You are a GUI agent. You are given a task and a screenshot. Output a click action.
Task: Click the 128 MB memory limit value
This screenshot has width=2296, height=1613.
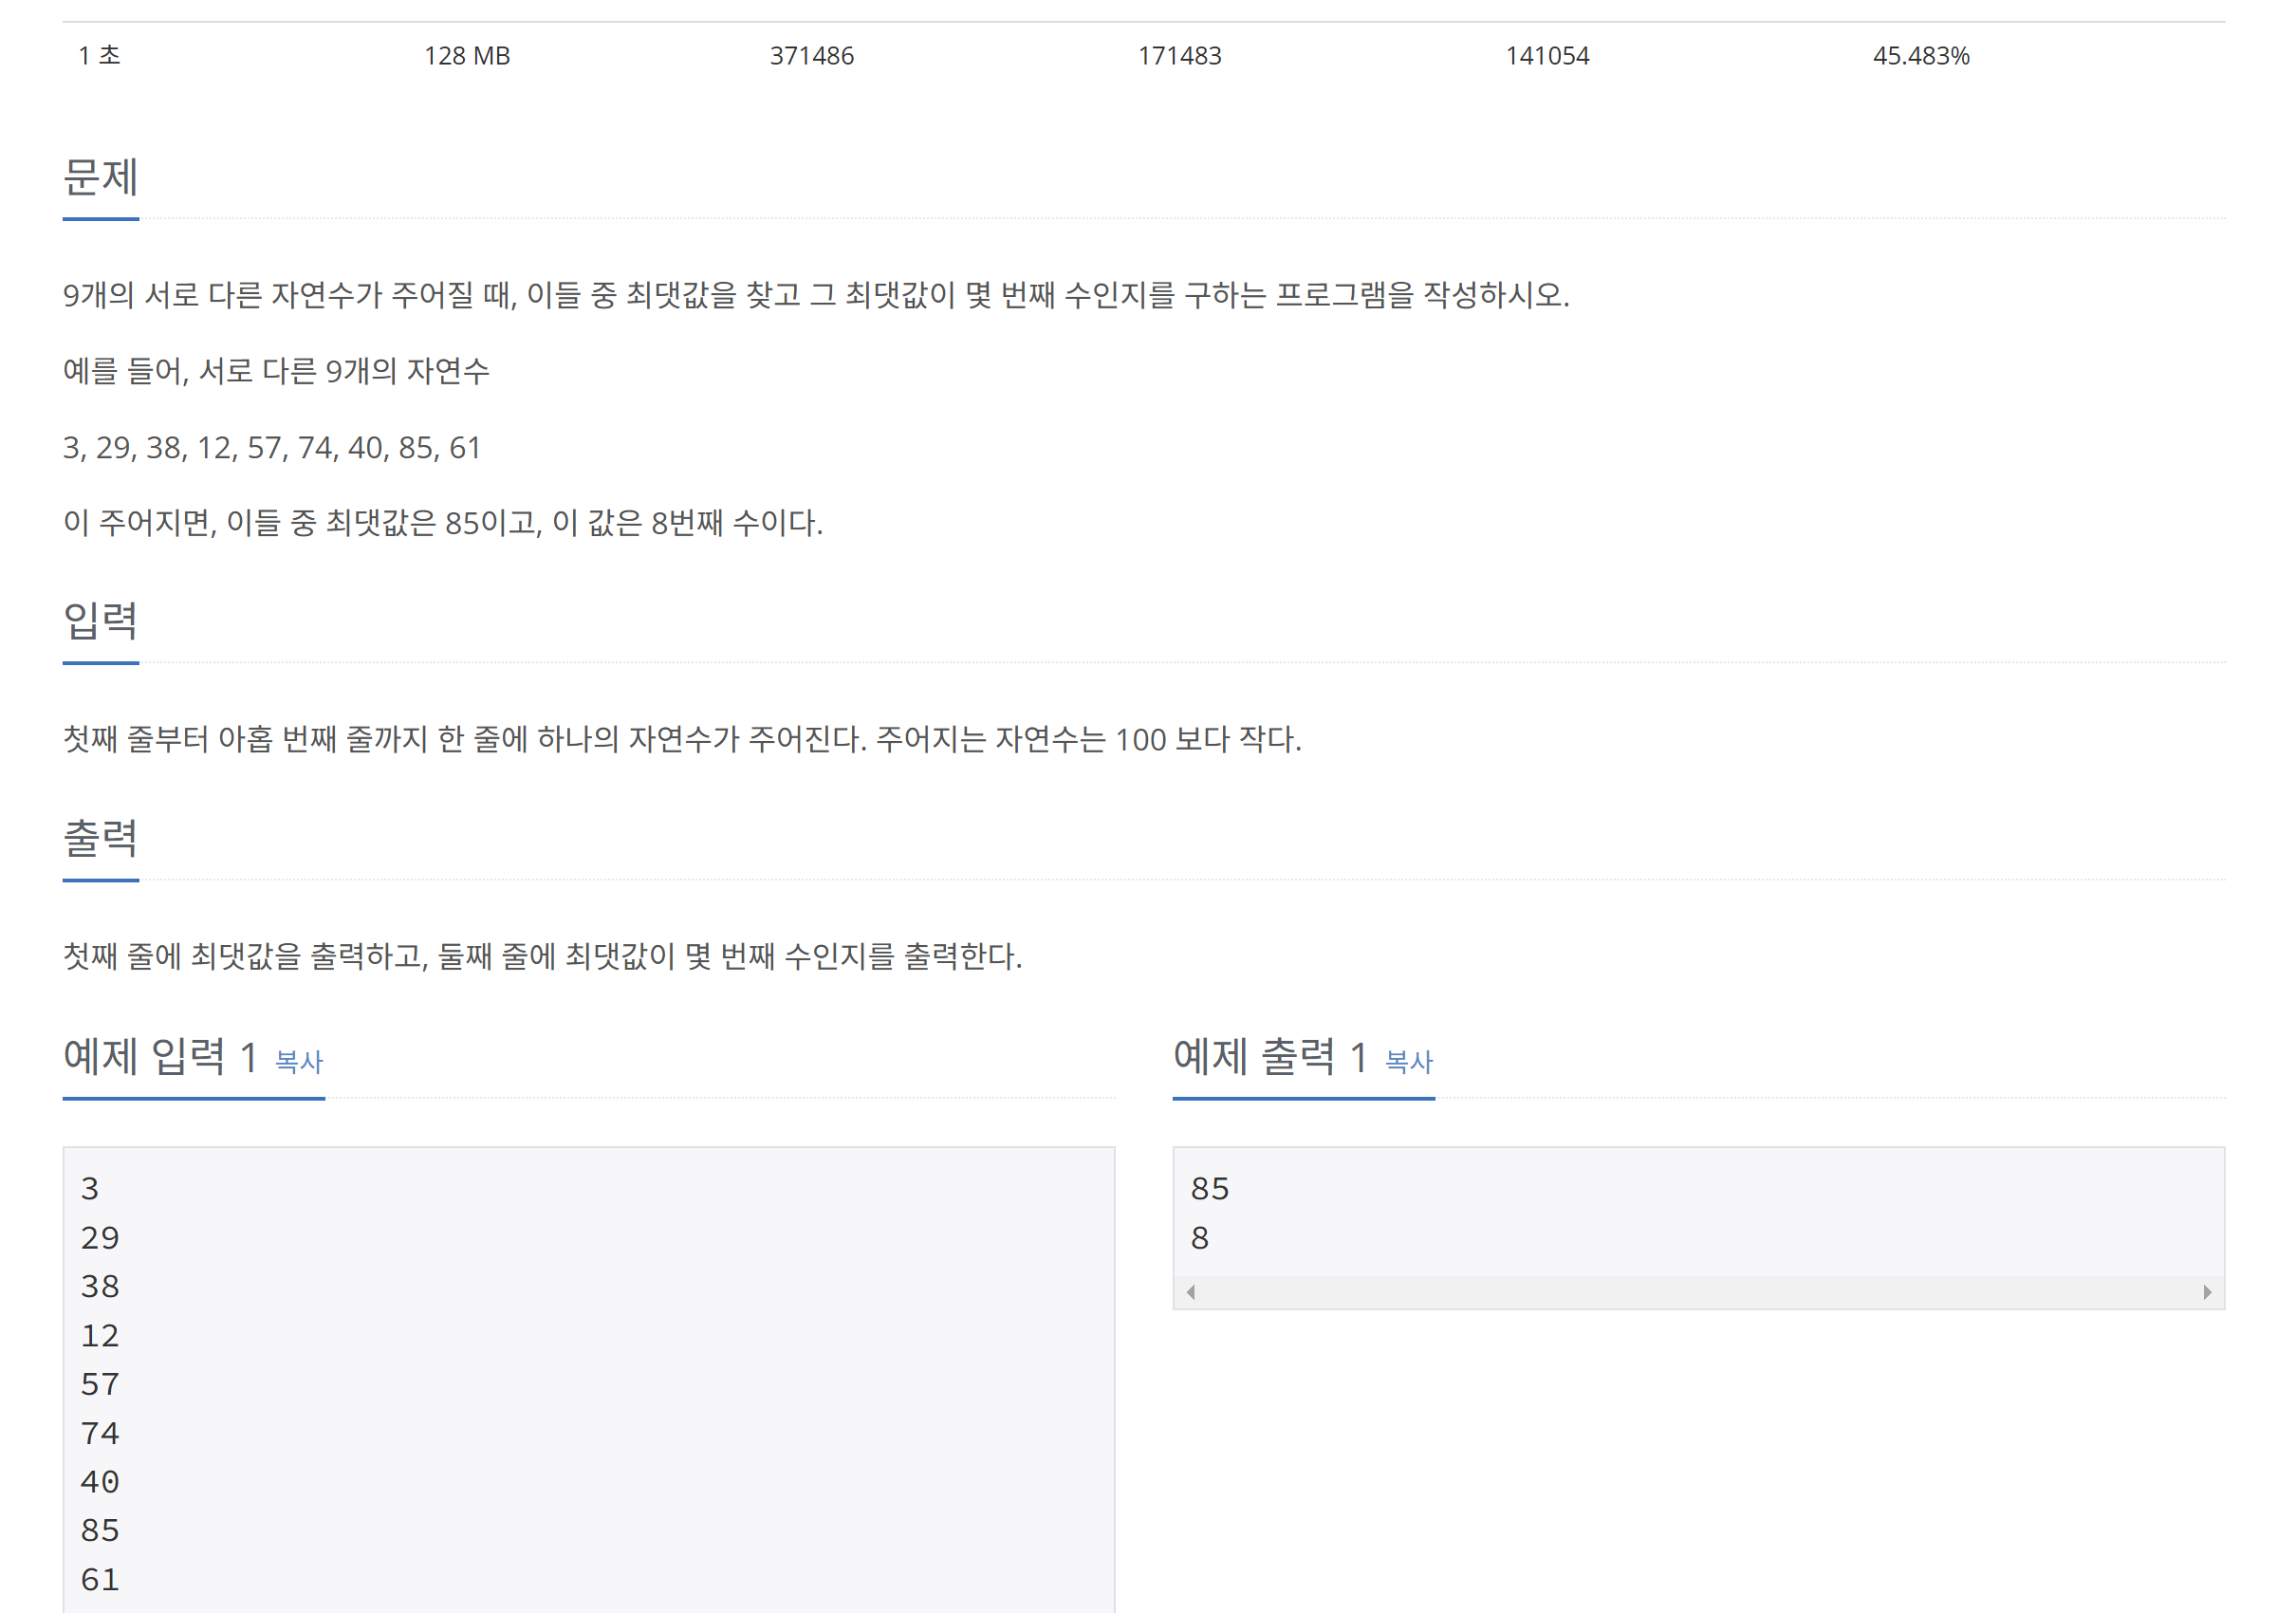(466, 56)
